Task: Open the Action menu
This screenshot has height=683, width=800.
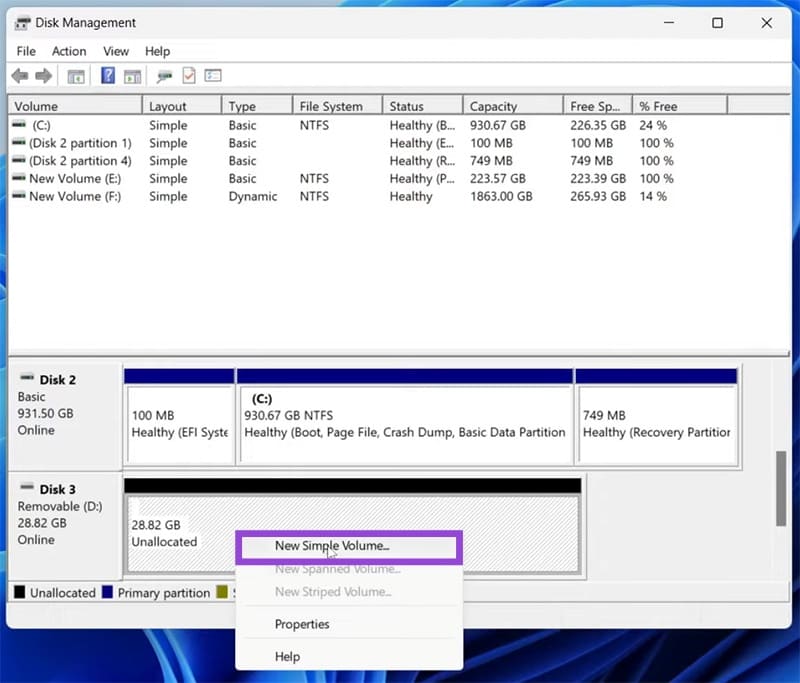Action: click(x=69, y=51)
